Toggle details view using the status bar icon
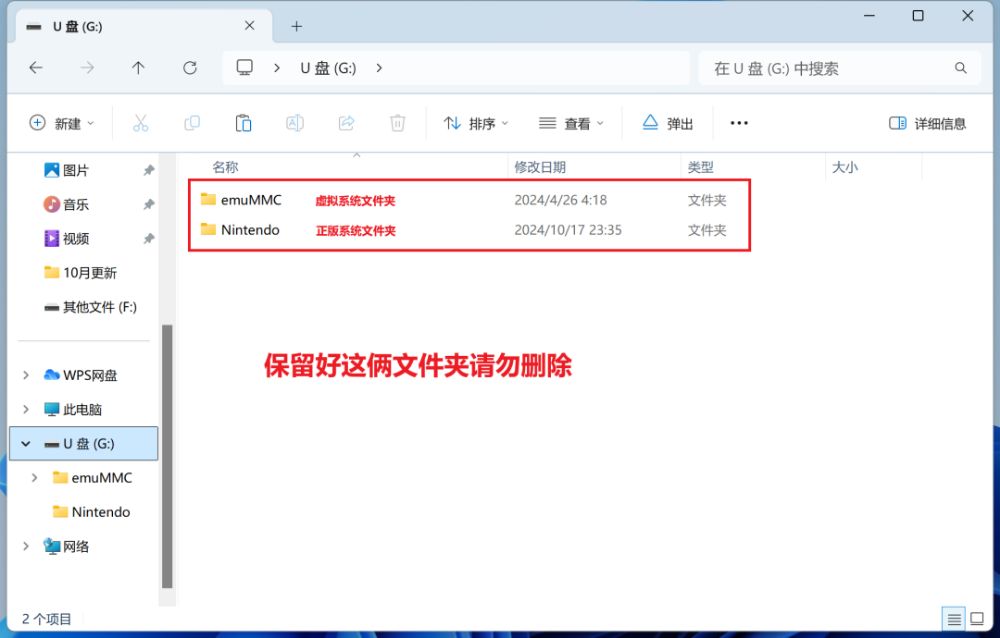The image size is (1000, 638). pos(956,618)
